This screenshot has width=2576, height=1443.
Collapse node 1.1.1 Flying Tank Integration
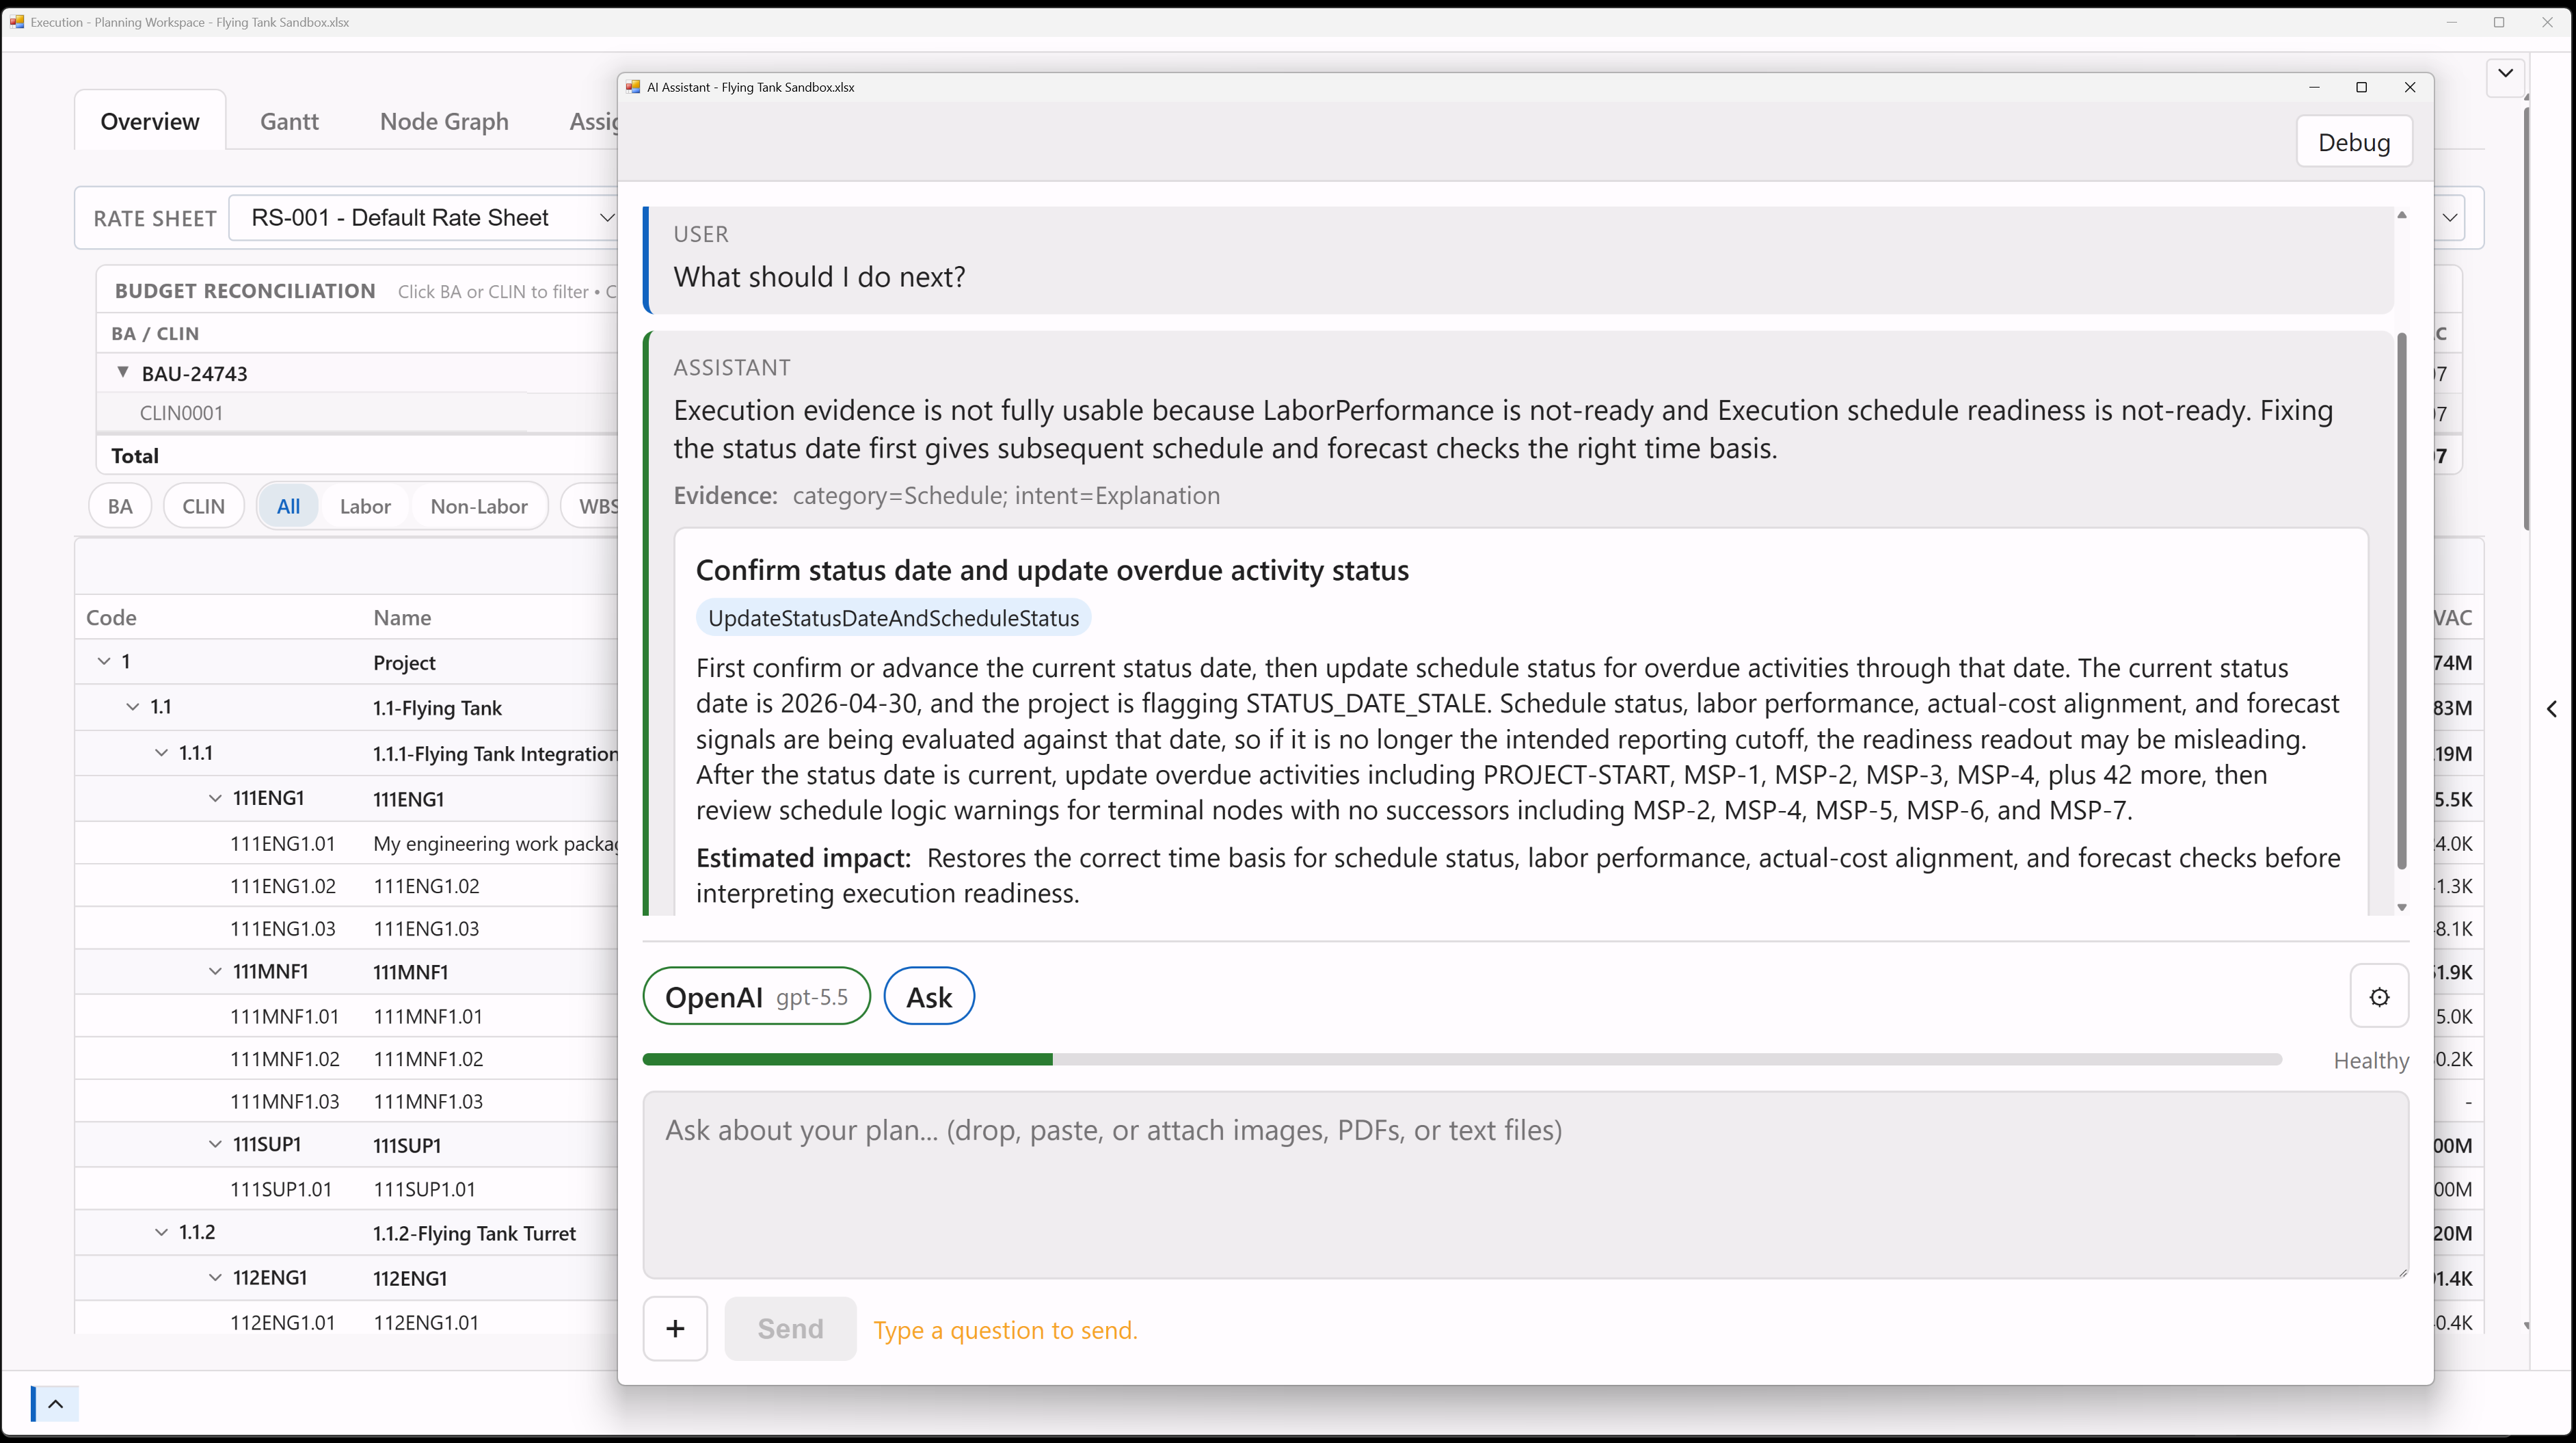pyautogui.click(x=161, y=752)
